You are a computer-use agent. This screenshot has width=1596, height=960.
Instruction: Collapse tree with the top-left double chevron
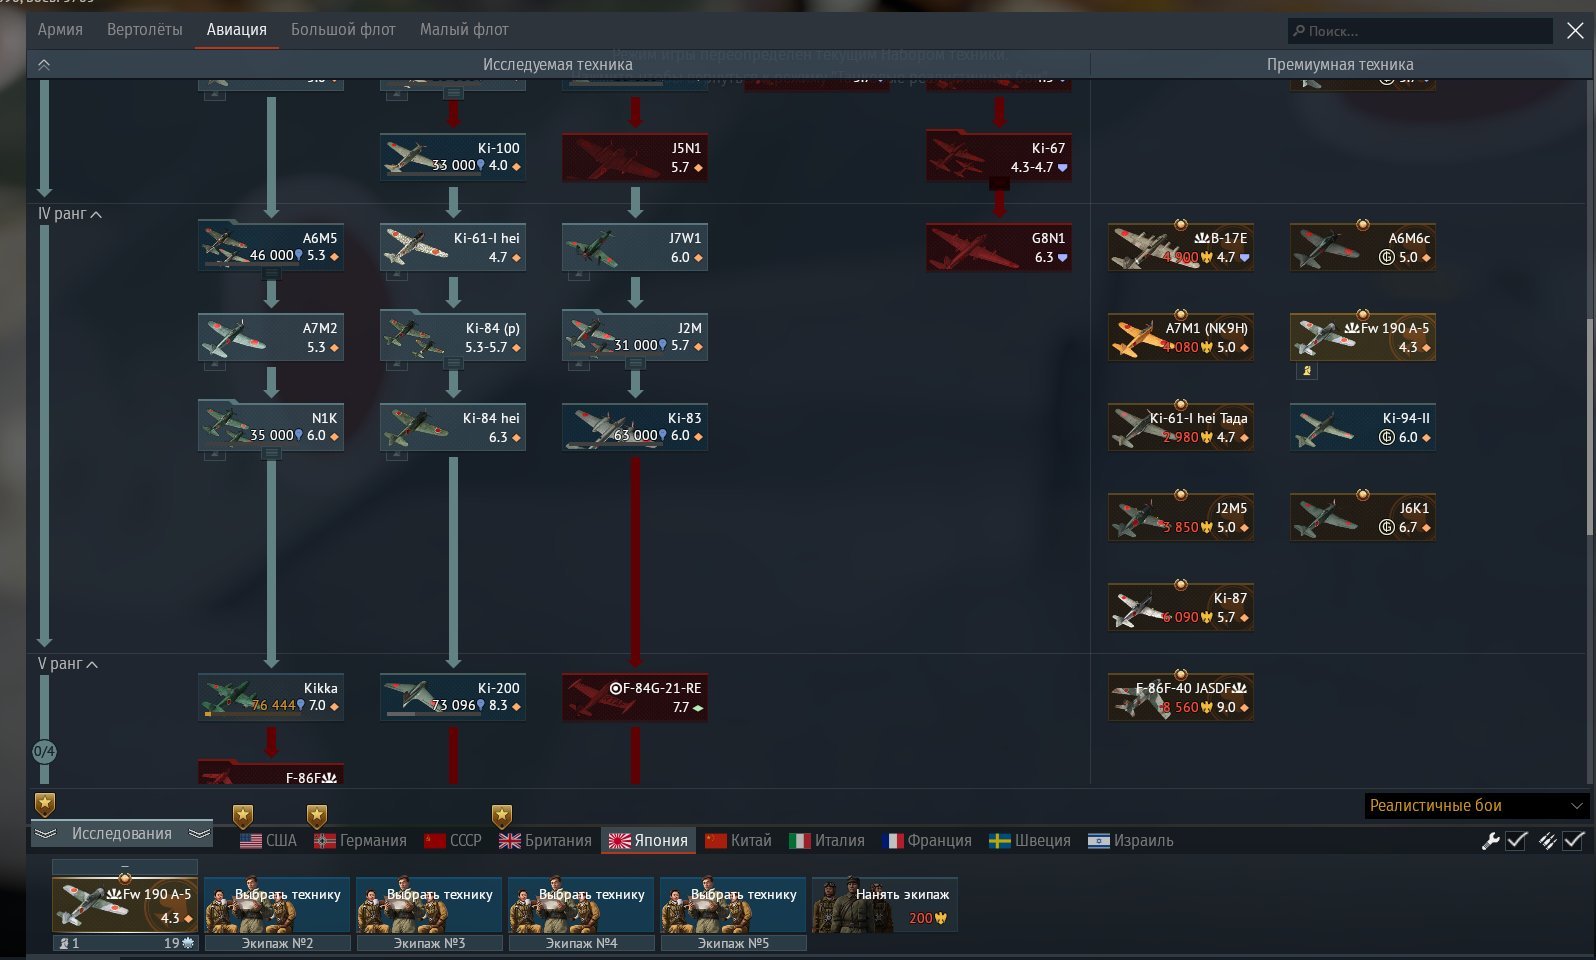pyautogui.click(x=44, y=65)
